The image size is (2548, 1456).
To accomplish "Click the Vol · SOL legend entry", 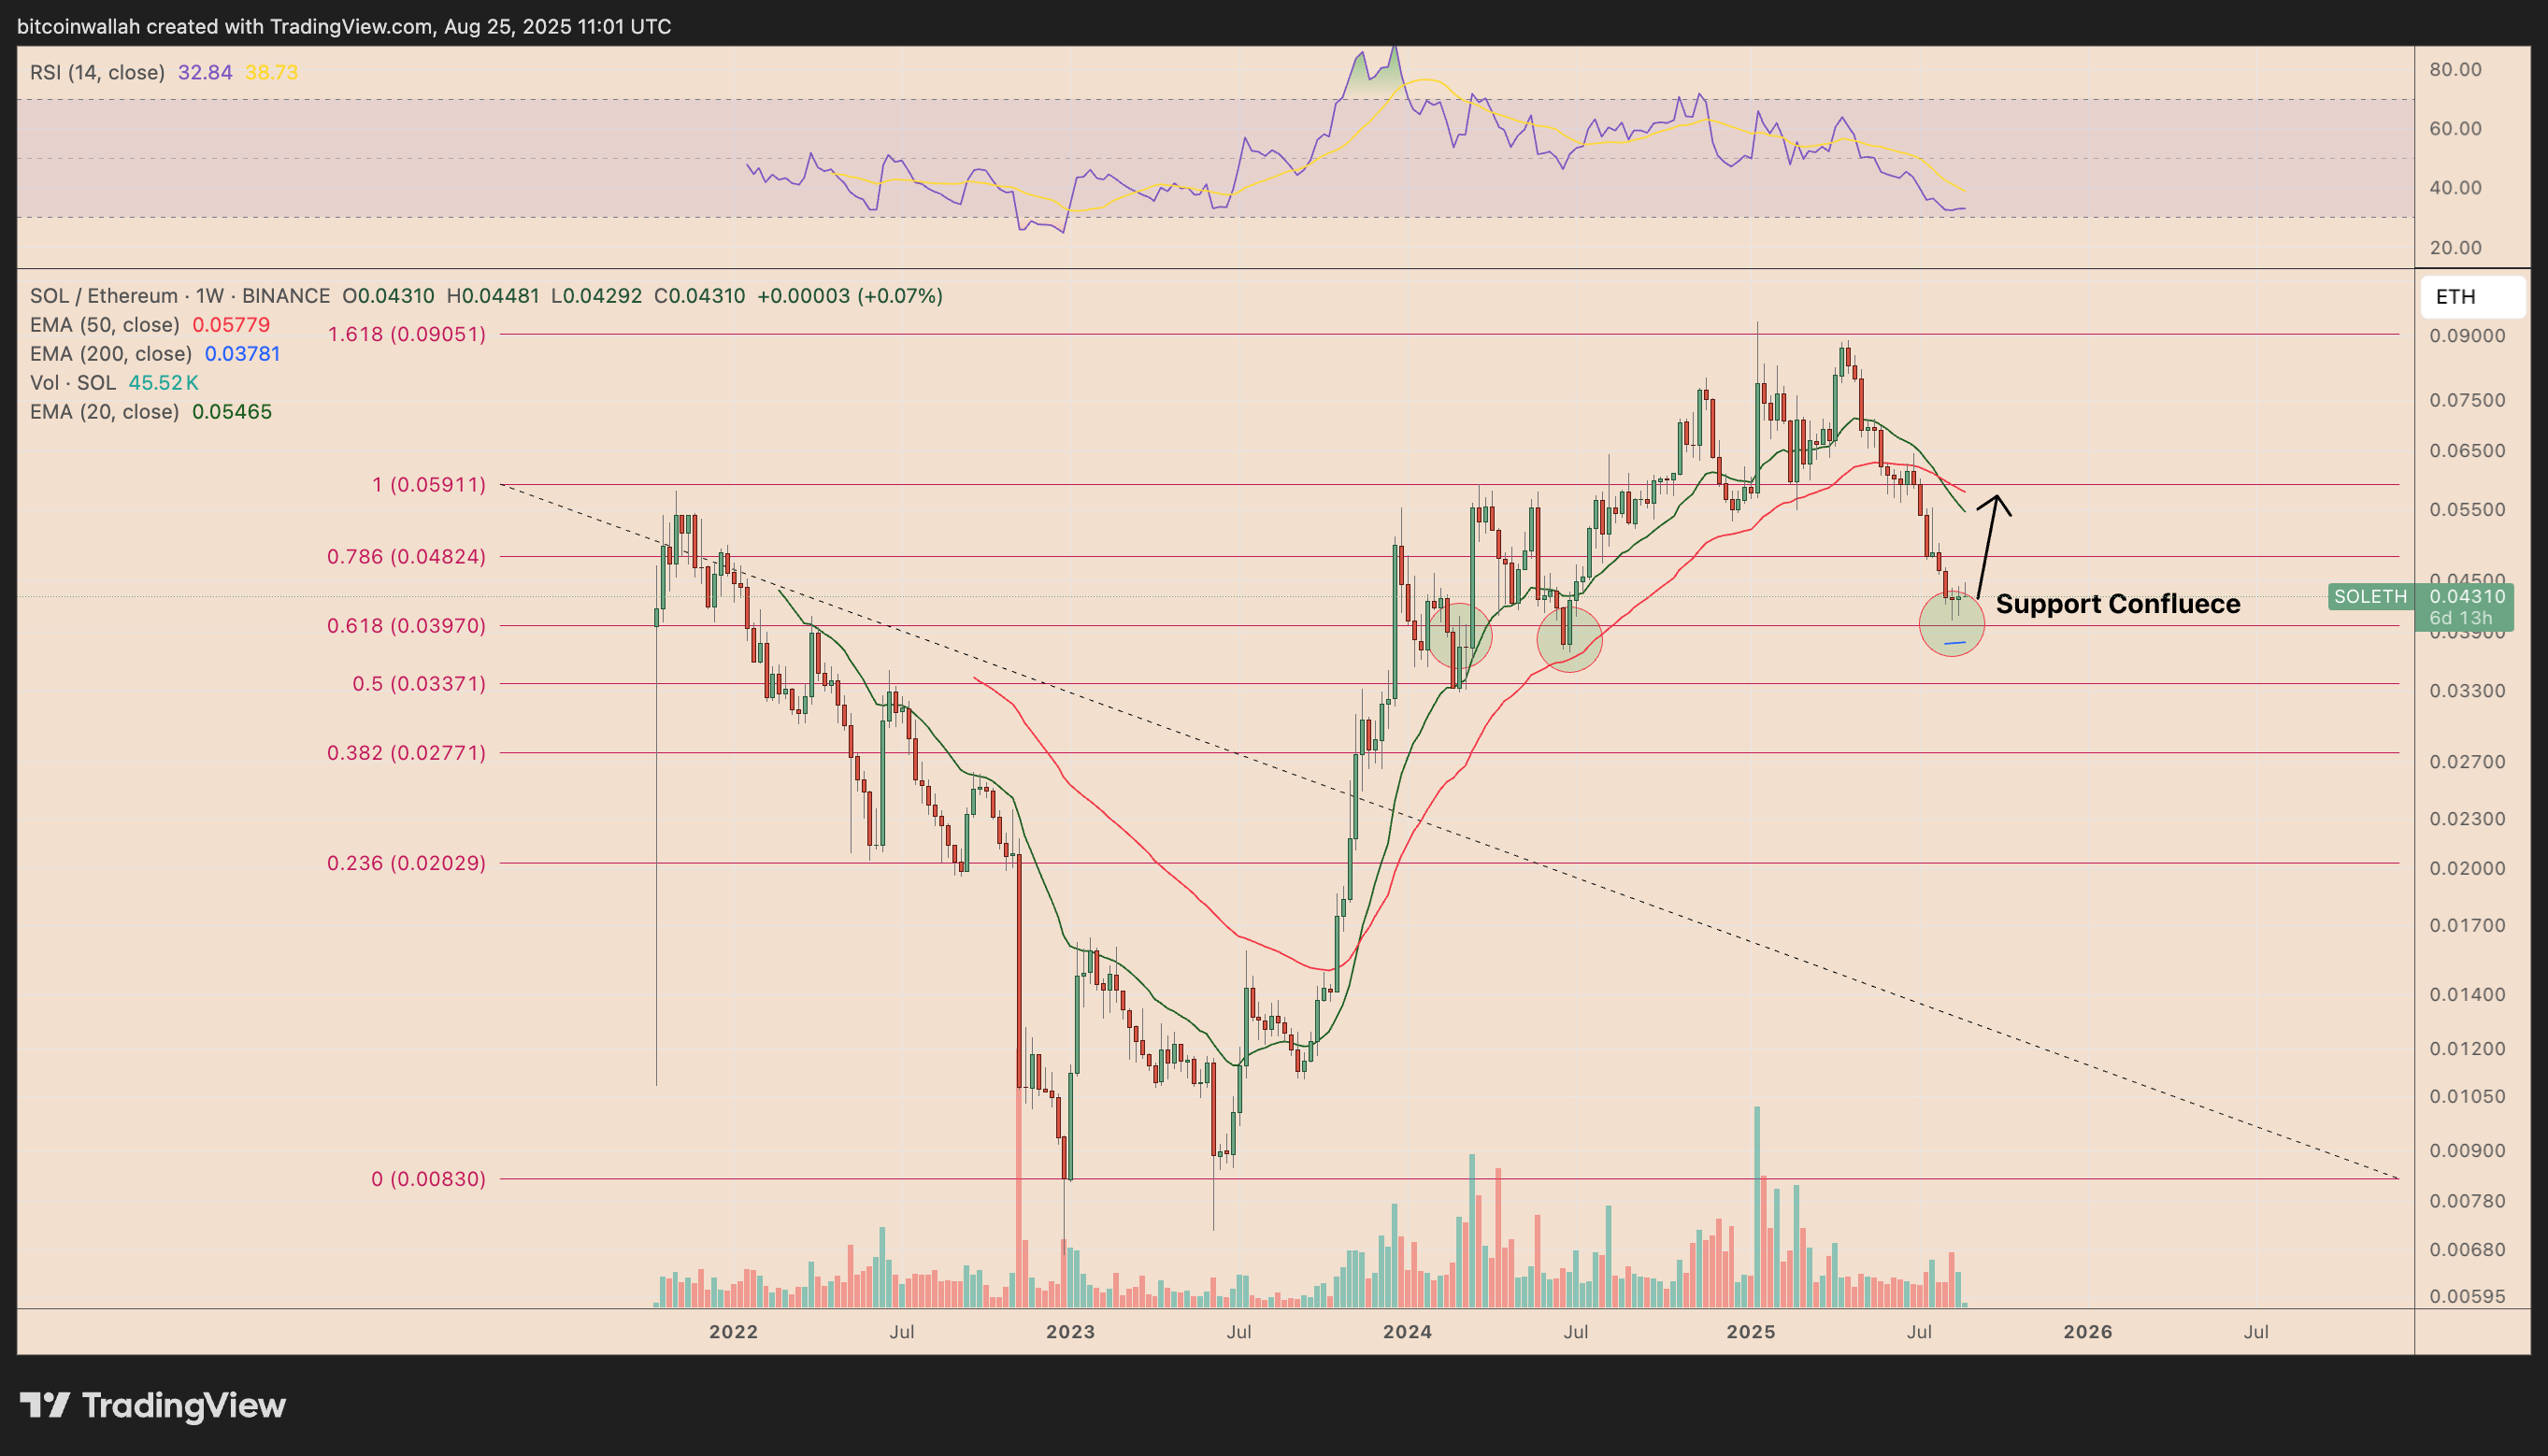I will pos(73,383).
